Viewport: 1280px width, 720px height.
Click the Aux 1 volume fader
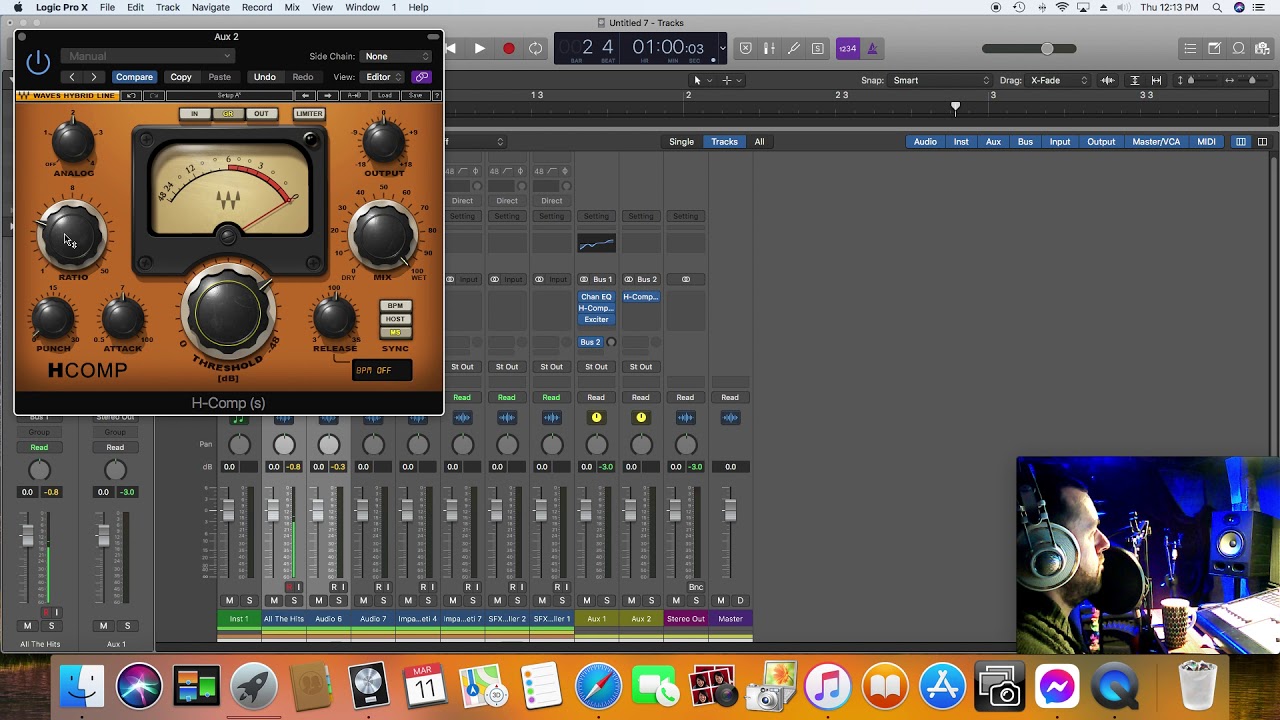tap(586, 511)
